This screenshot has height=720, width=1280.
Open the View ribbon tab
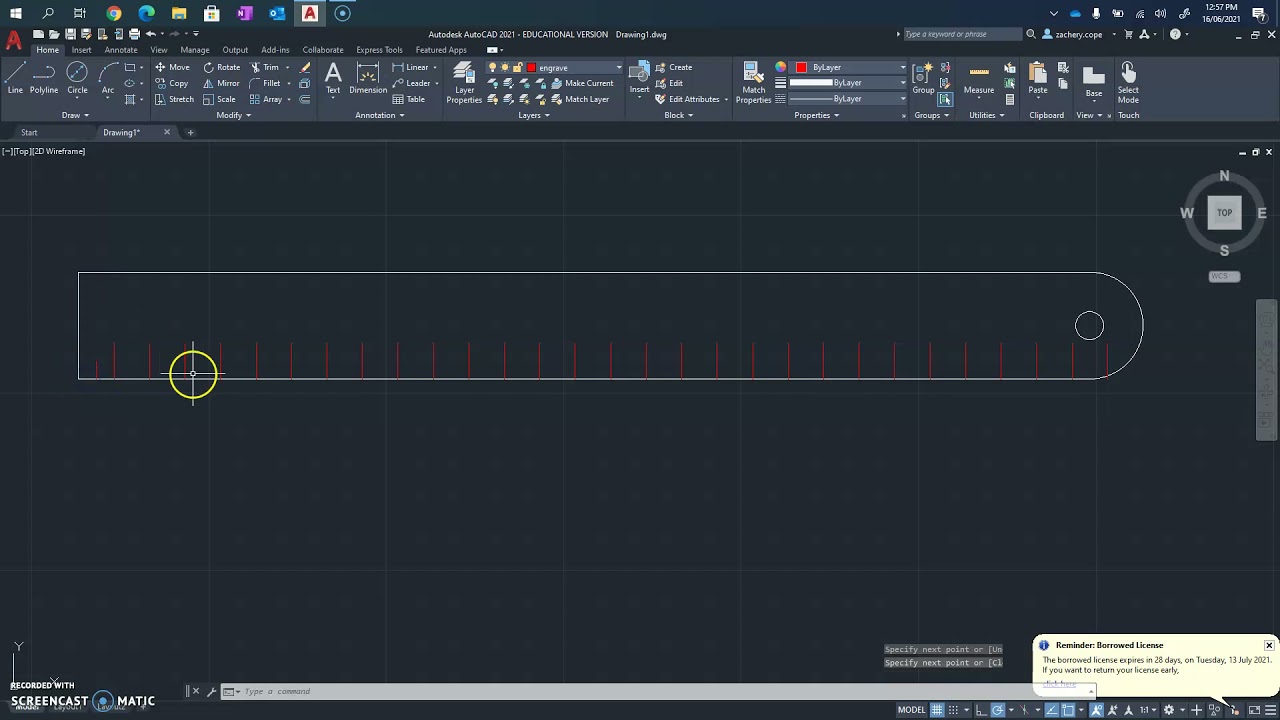pyautogui.click(x=159, y=50)
